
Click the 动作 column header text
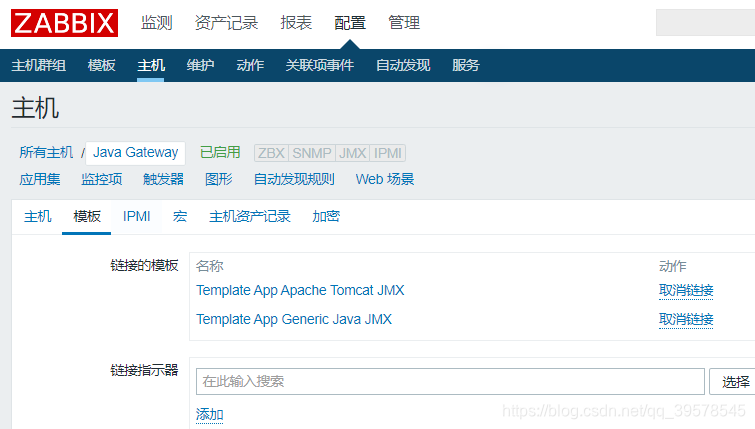tap(673, 266)
